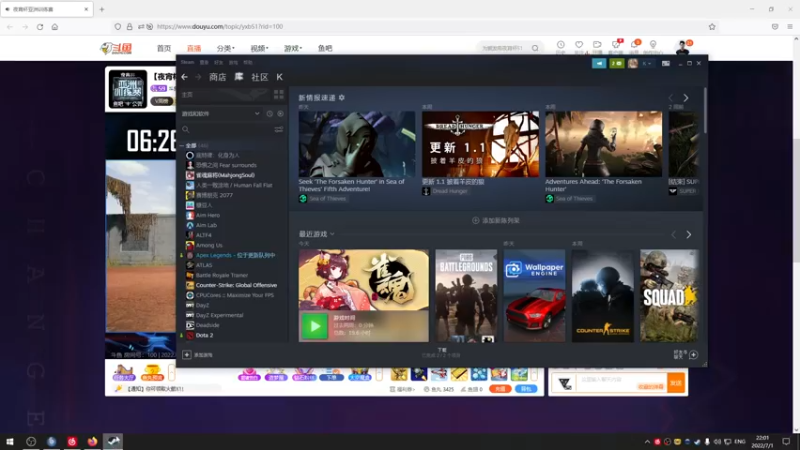Open the K profile tab in Steam

click(280, 77)
